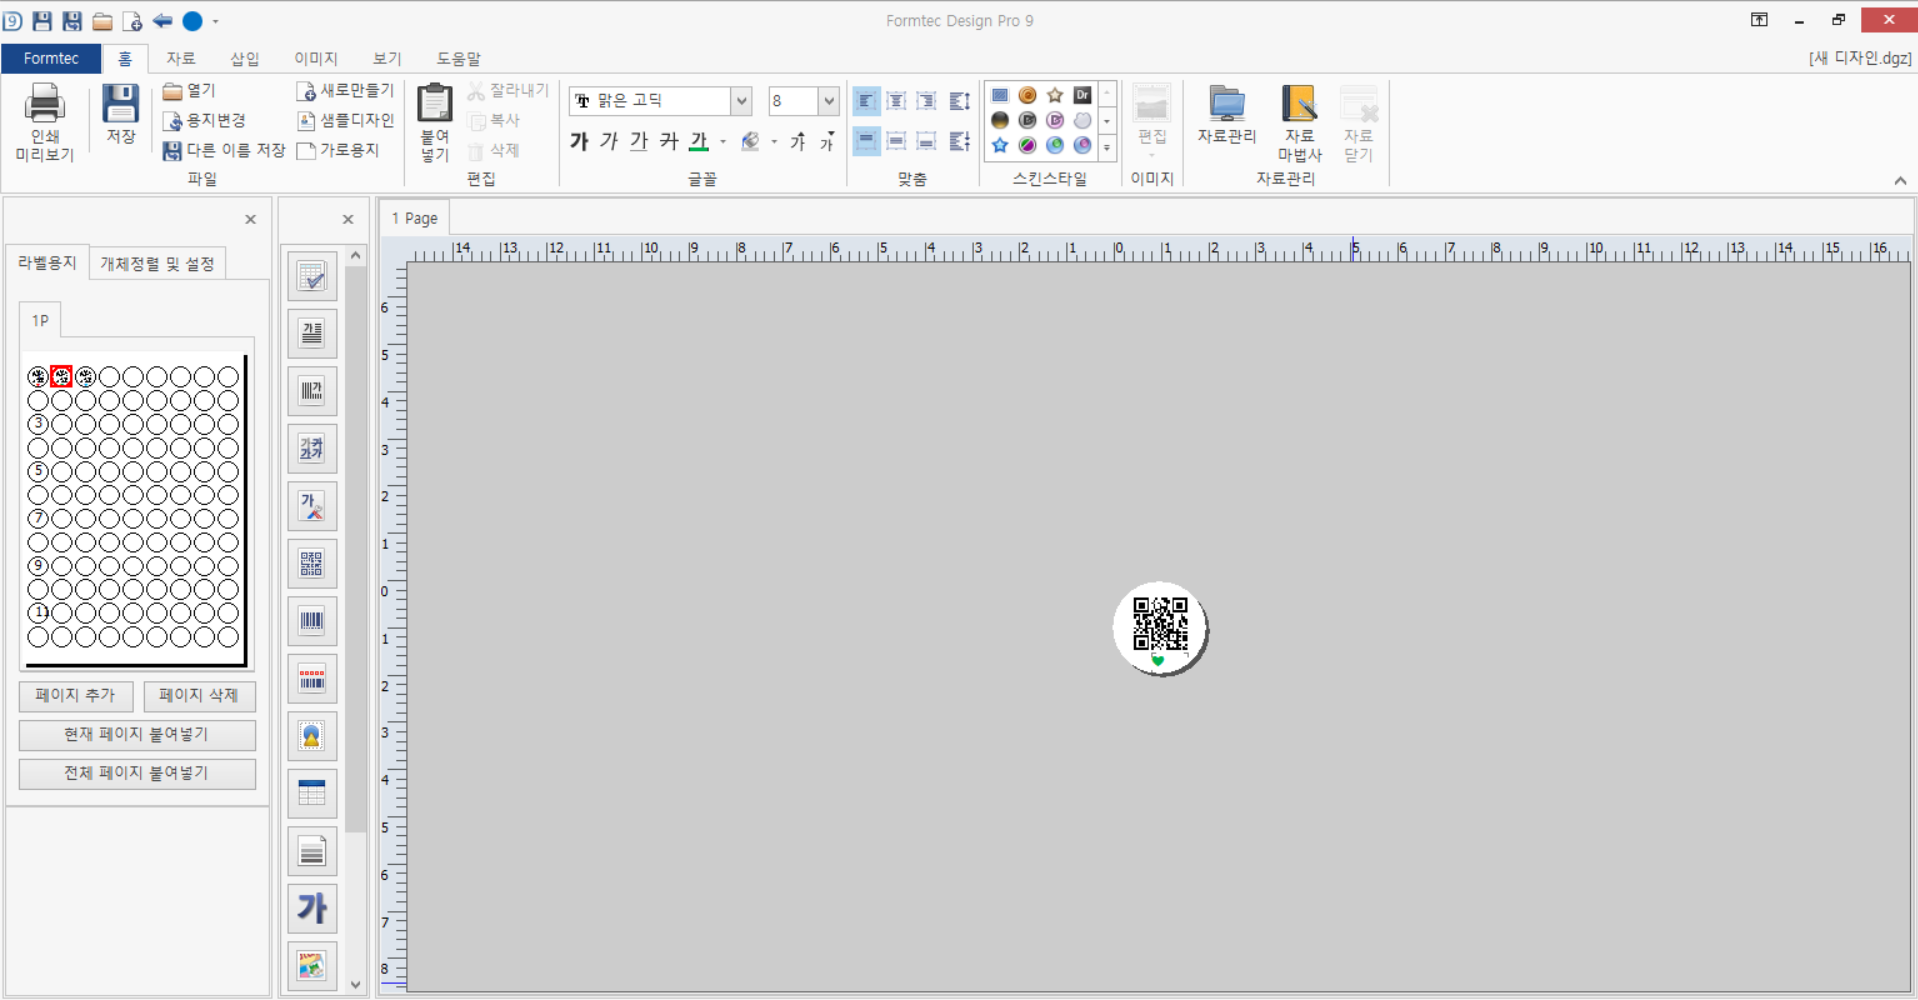Viewport: 1918px width, 1000px height.
Task: Select the barcode-with-text tool in side toolbar
Action: click(312, 391)
